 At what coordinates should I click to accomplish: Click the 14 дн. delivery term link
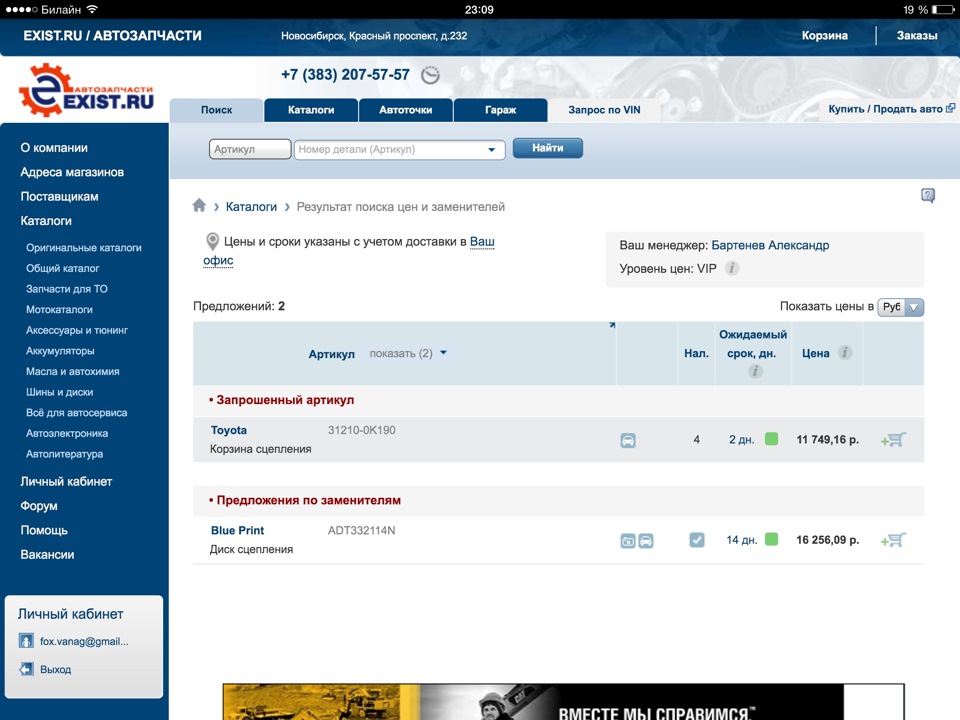click(741, 540)
